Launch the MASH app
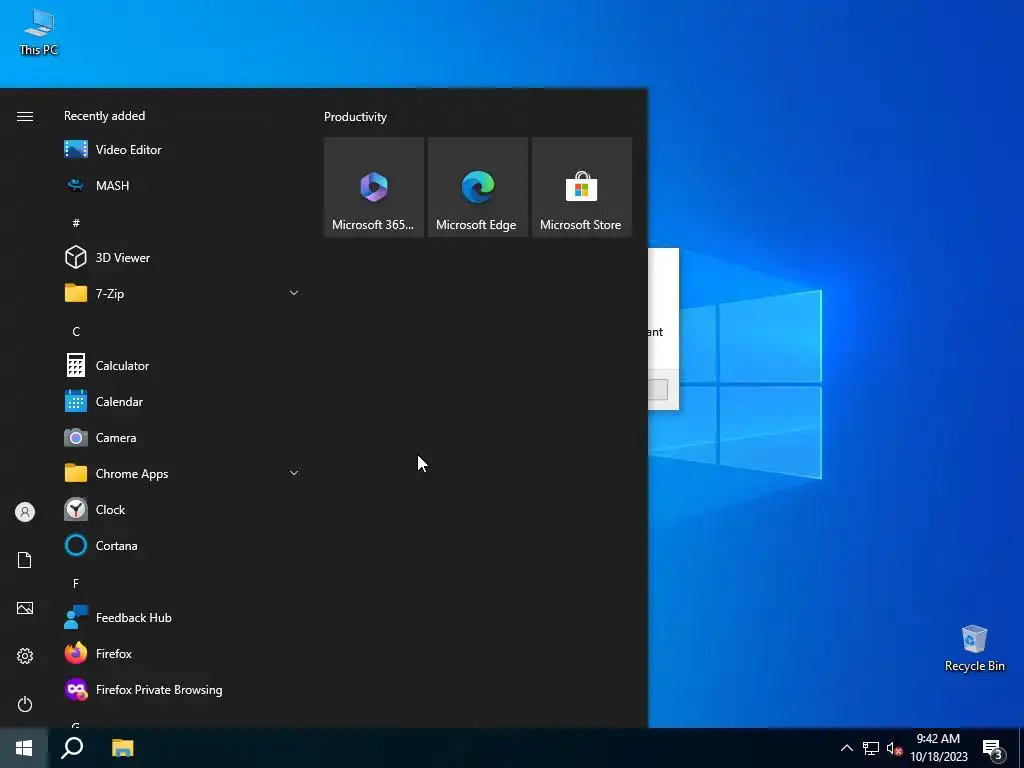This screenshot has width=1024, height=768. (182, 185)
